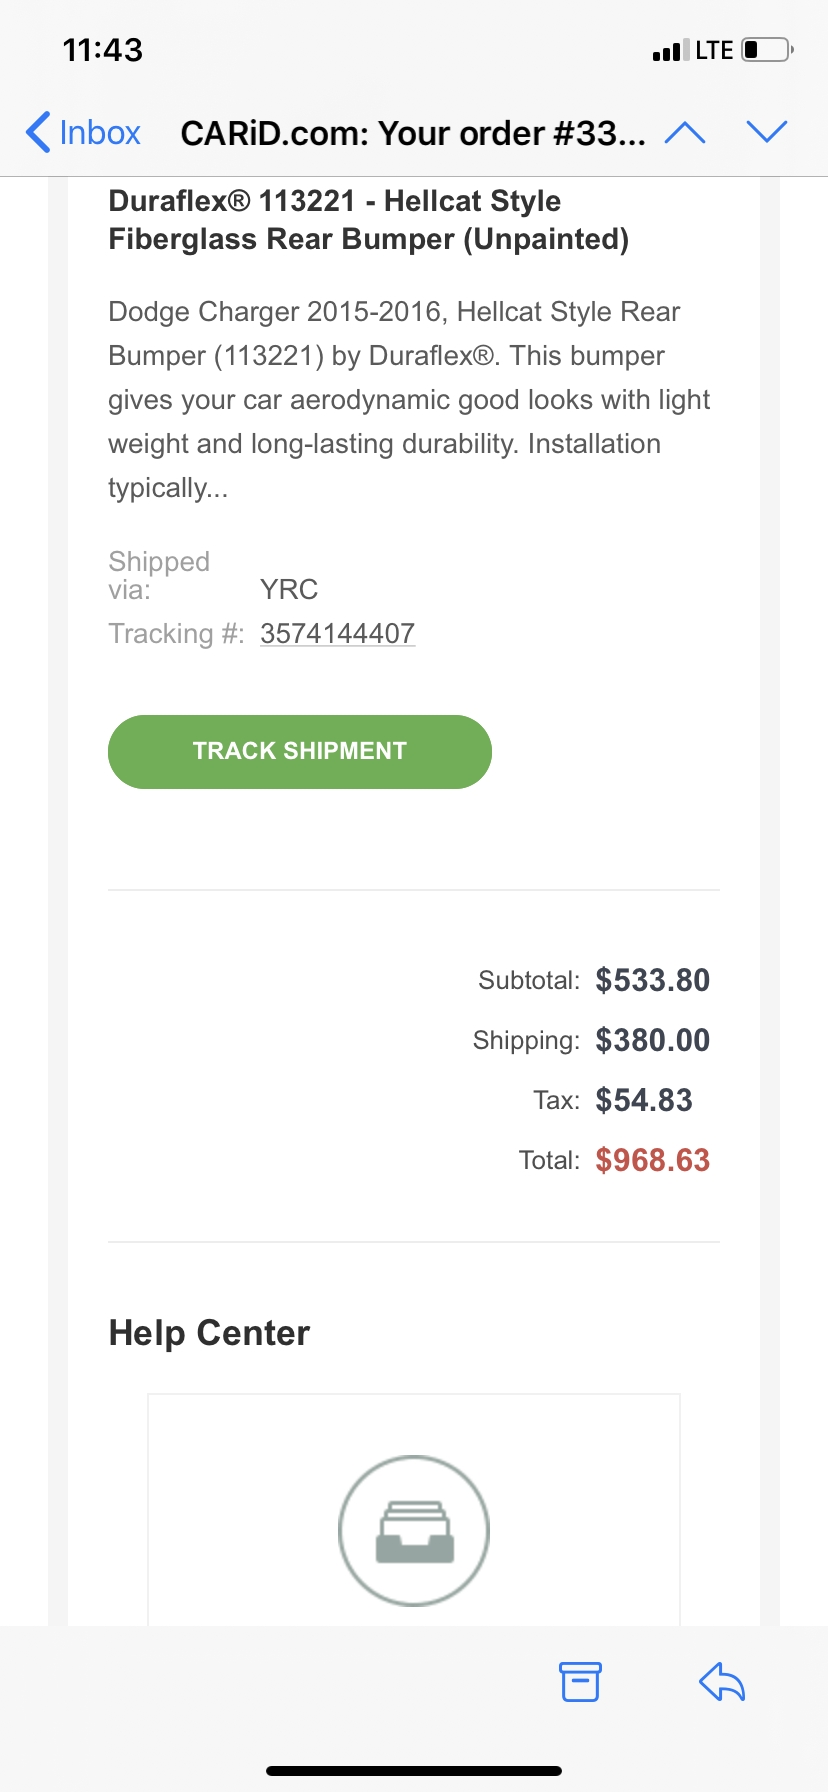Tap the red total $968.63 amount
The width and height of the screenshot is (828, 1792).
pos(652,1160)
